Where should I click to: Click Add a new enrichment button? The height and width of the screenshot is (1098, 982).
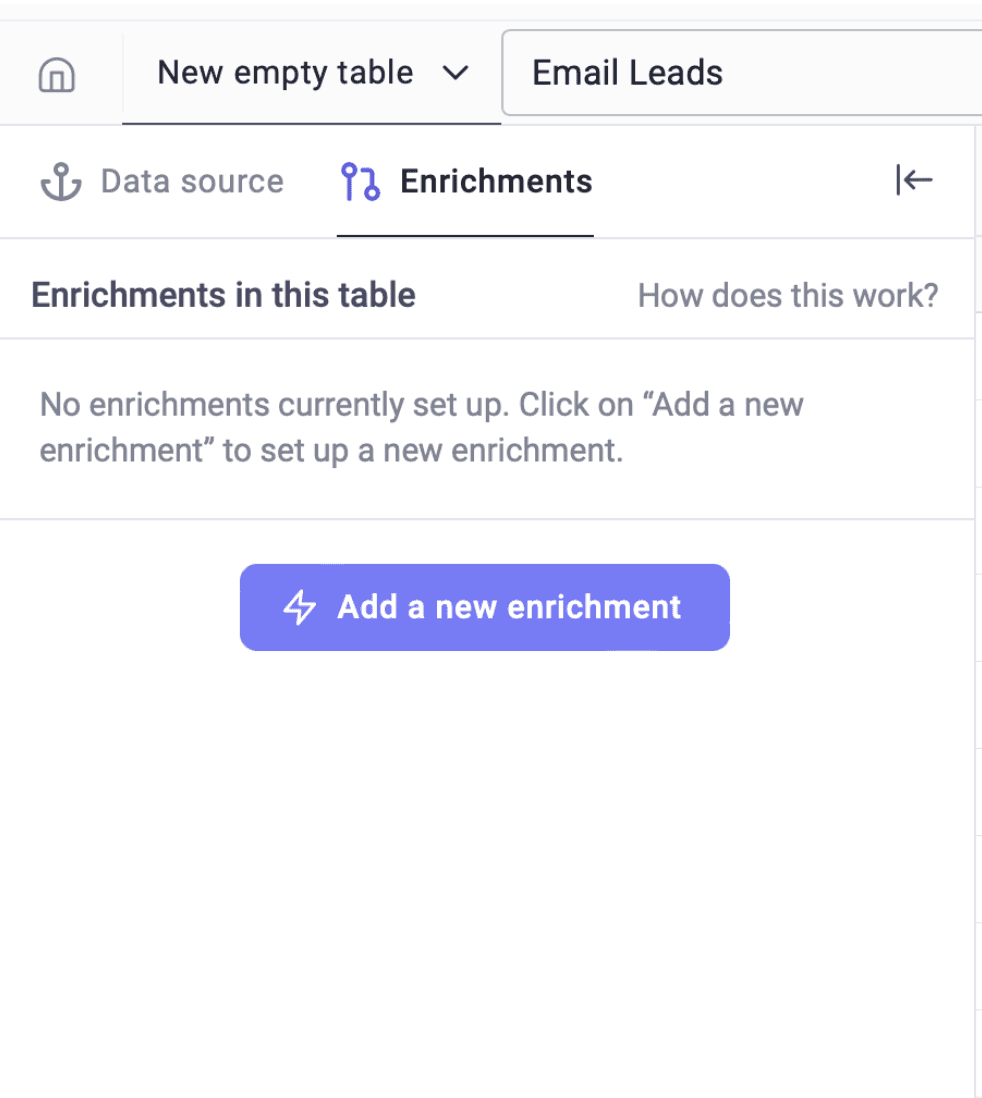485,607
